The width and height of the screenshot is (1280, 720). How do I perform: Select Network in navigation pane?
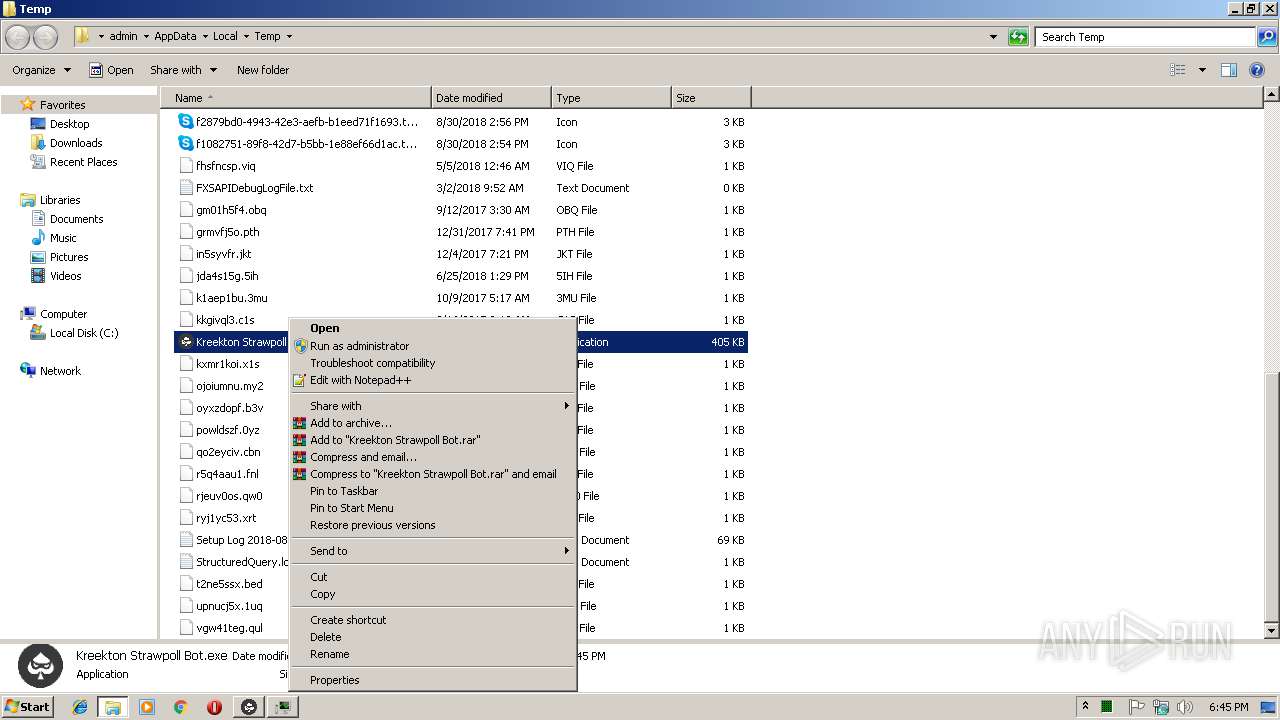click(60, 371)
